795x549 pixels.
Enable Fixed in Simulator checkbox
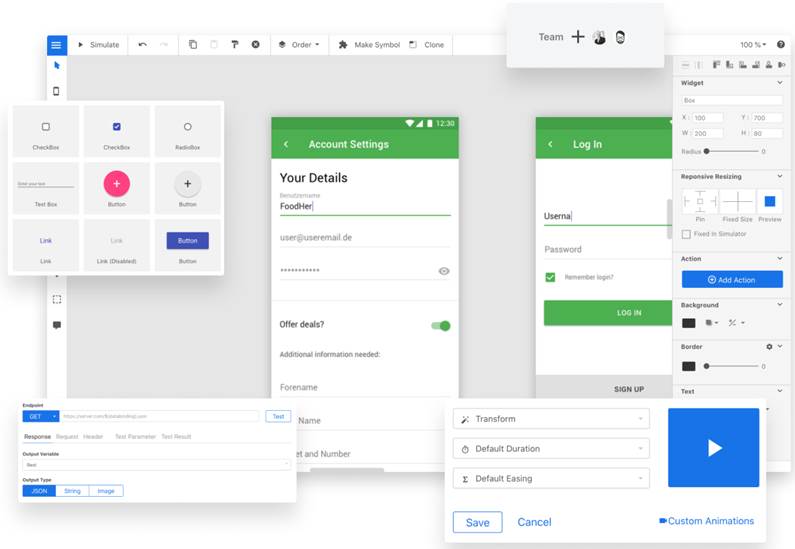click(x=686, y=234)
